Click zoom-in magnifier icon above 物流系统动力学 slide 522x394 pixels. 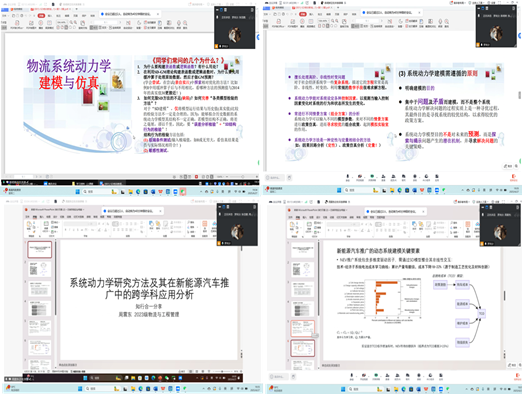pyautogui.click(x=71, y=22)
